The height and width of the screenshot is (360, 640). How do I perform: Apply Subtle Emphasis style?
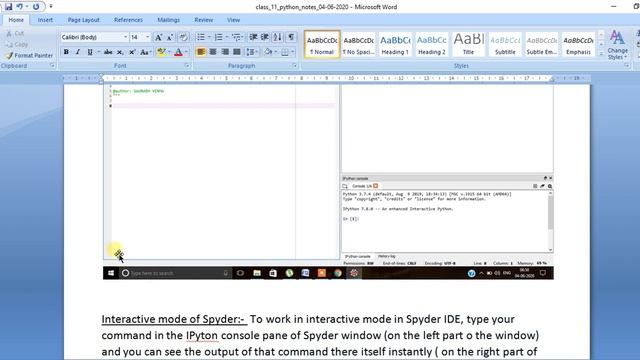pyautogui.click(x=542, y=44)
